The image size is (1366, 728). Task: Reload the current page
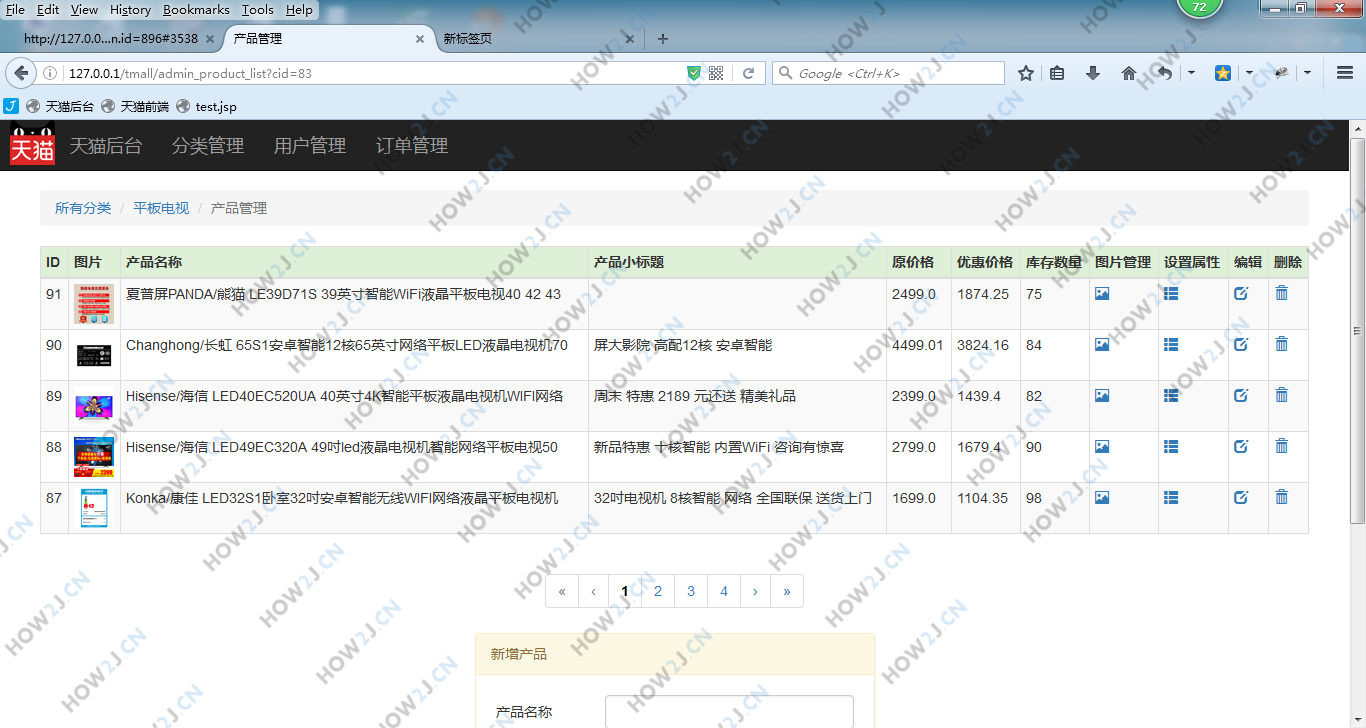(x=747, y=73)
